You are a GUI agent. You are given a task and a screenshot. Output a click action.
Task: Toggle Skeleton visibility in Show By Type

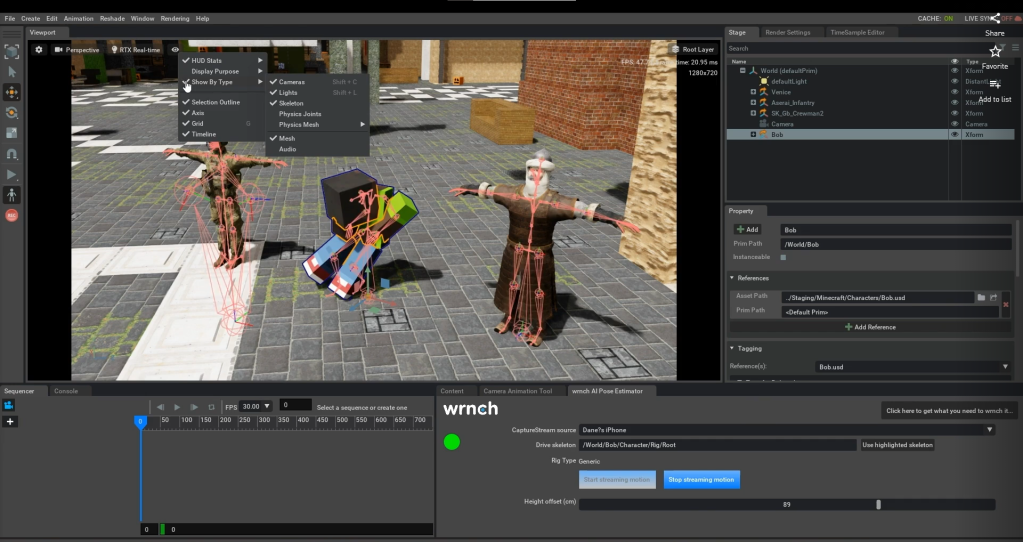pyautogui.click(x=291, y=103)
